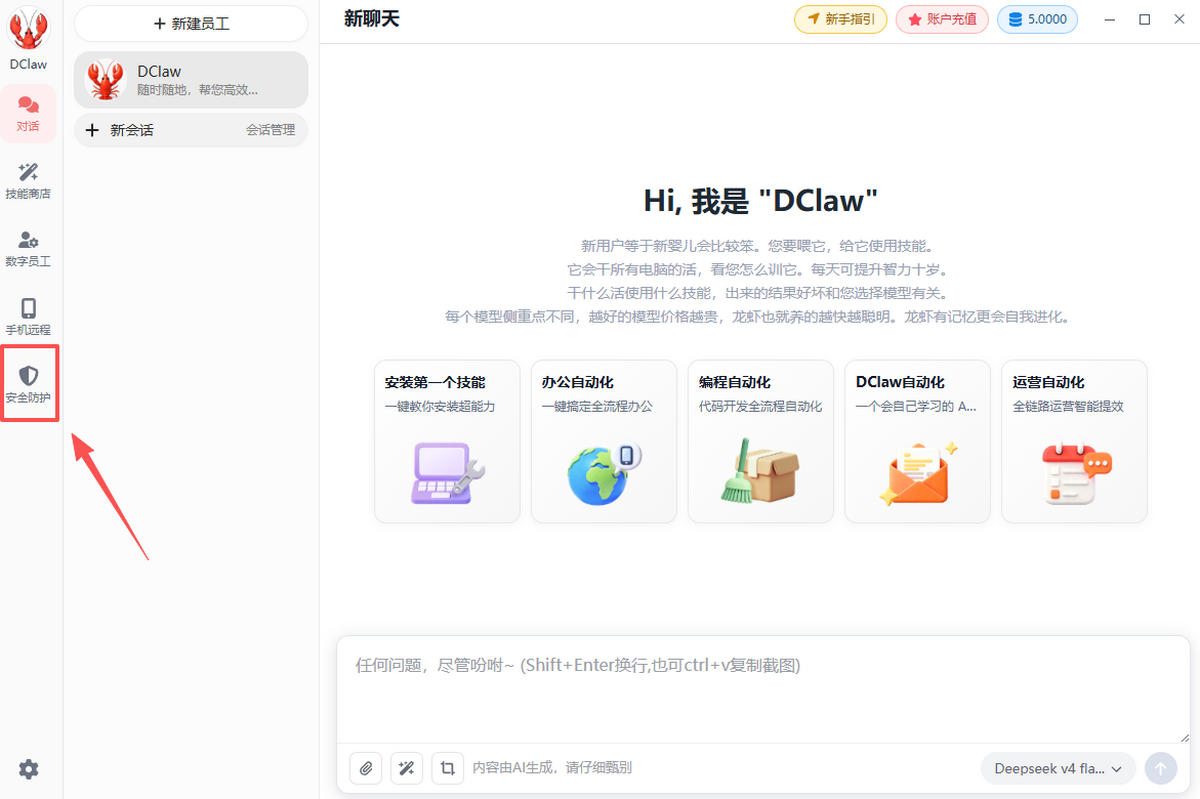Click the attach file paperclip icon
1200x799 pixels.
click(x=366, y=768)
